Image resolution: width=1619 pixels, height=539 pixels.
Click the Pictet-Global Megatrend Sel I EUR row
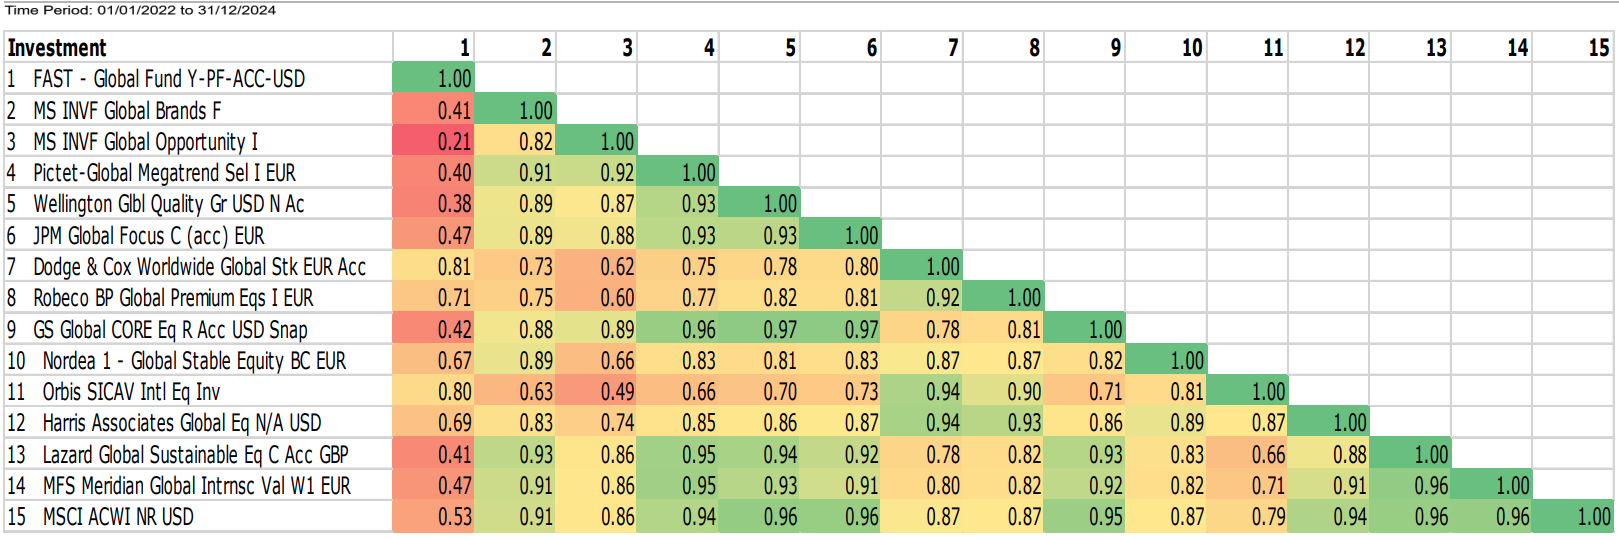click(164, 173)
